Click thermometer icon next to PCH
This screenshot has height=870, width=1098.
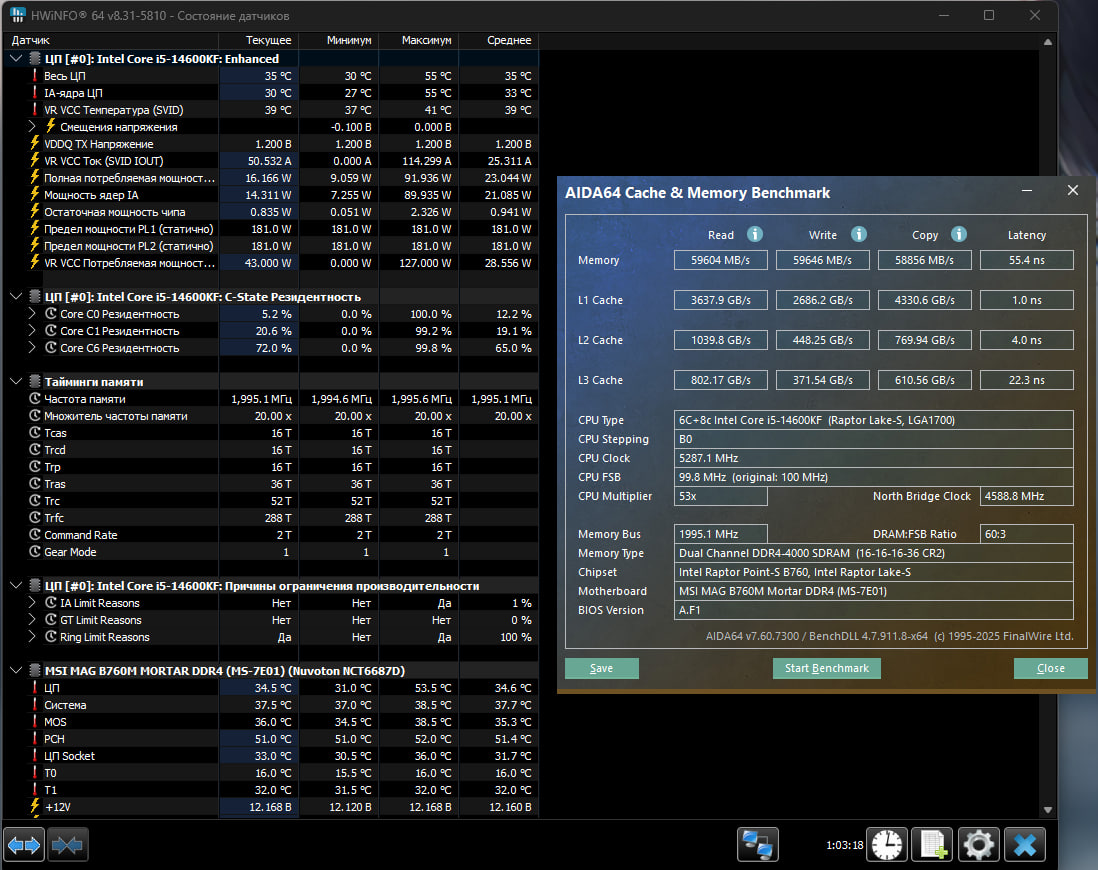(x=34, y=738)
